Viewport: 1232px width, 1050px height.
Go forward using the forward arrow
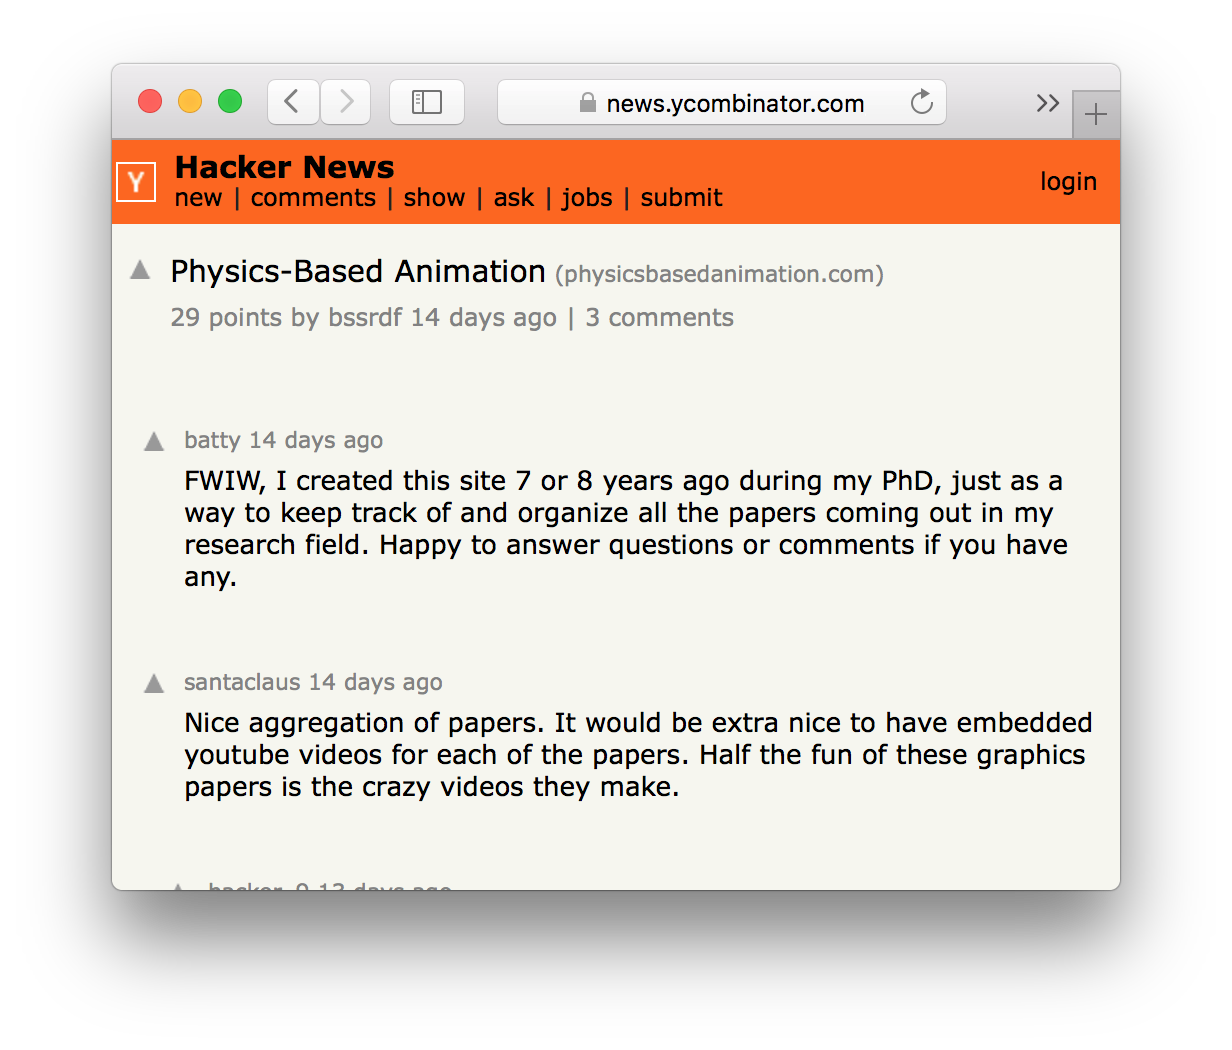click(x=345, y=101)
